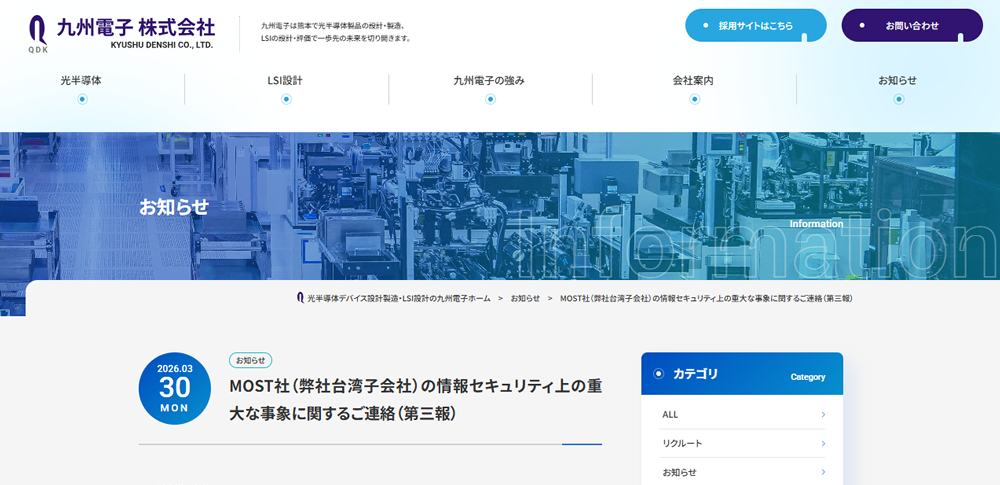Viewport: 1000px width, 485px height.
Task: Click the お知らせ tag above the article title
Action: (250, 360)
